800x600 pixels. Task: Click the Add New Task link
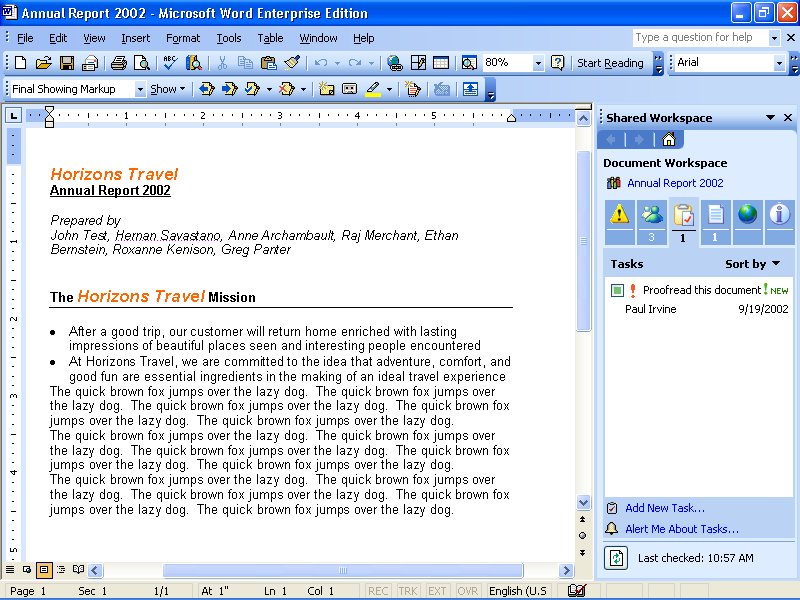click(x=664, y=508)
